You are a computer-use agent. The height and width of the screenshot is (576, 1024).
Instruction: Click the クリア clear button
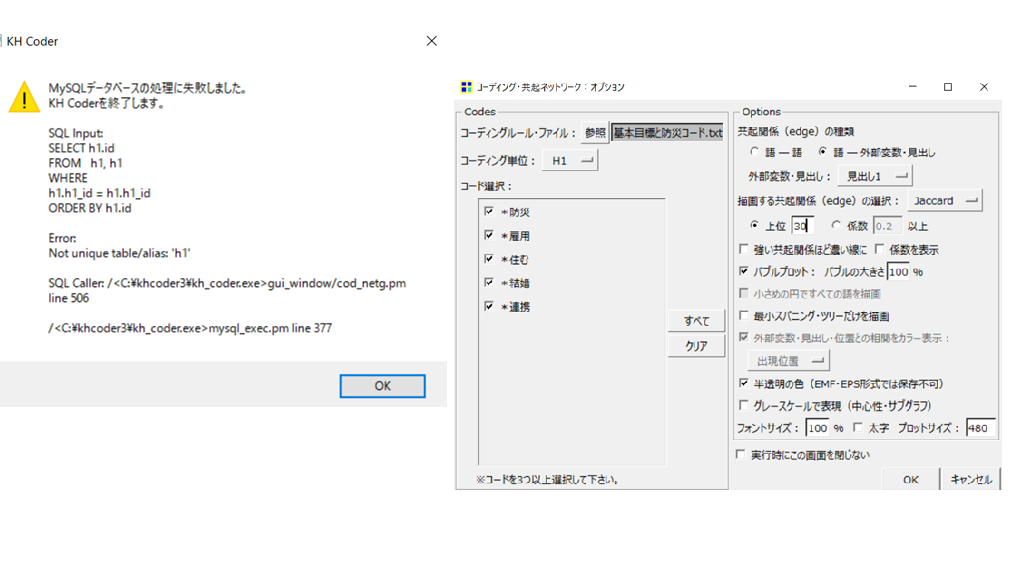tap(696, 346)
